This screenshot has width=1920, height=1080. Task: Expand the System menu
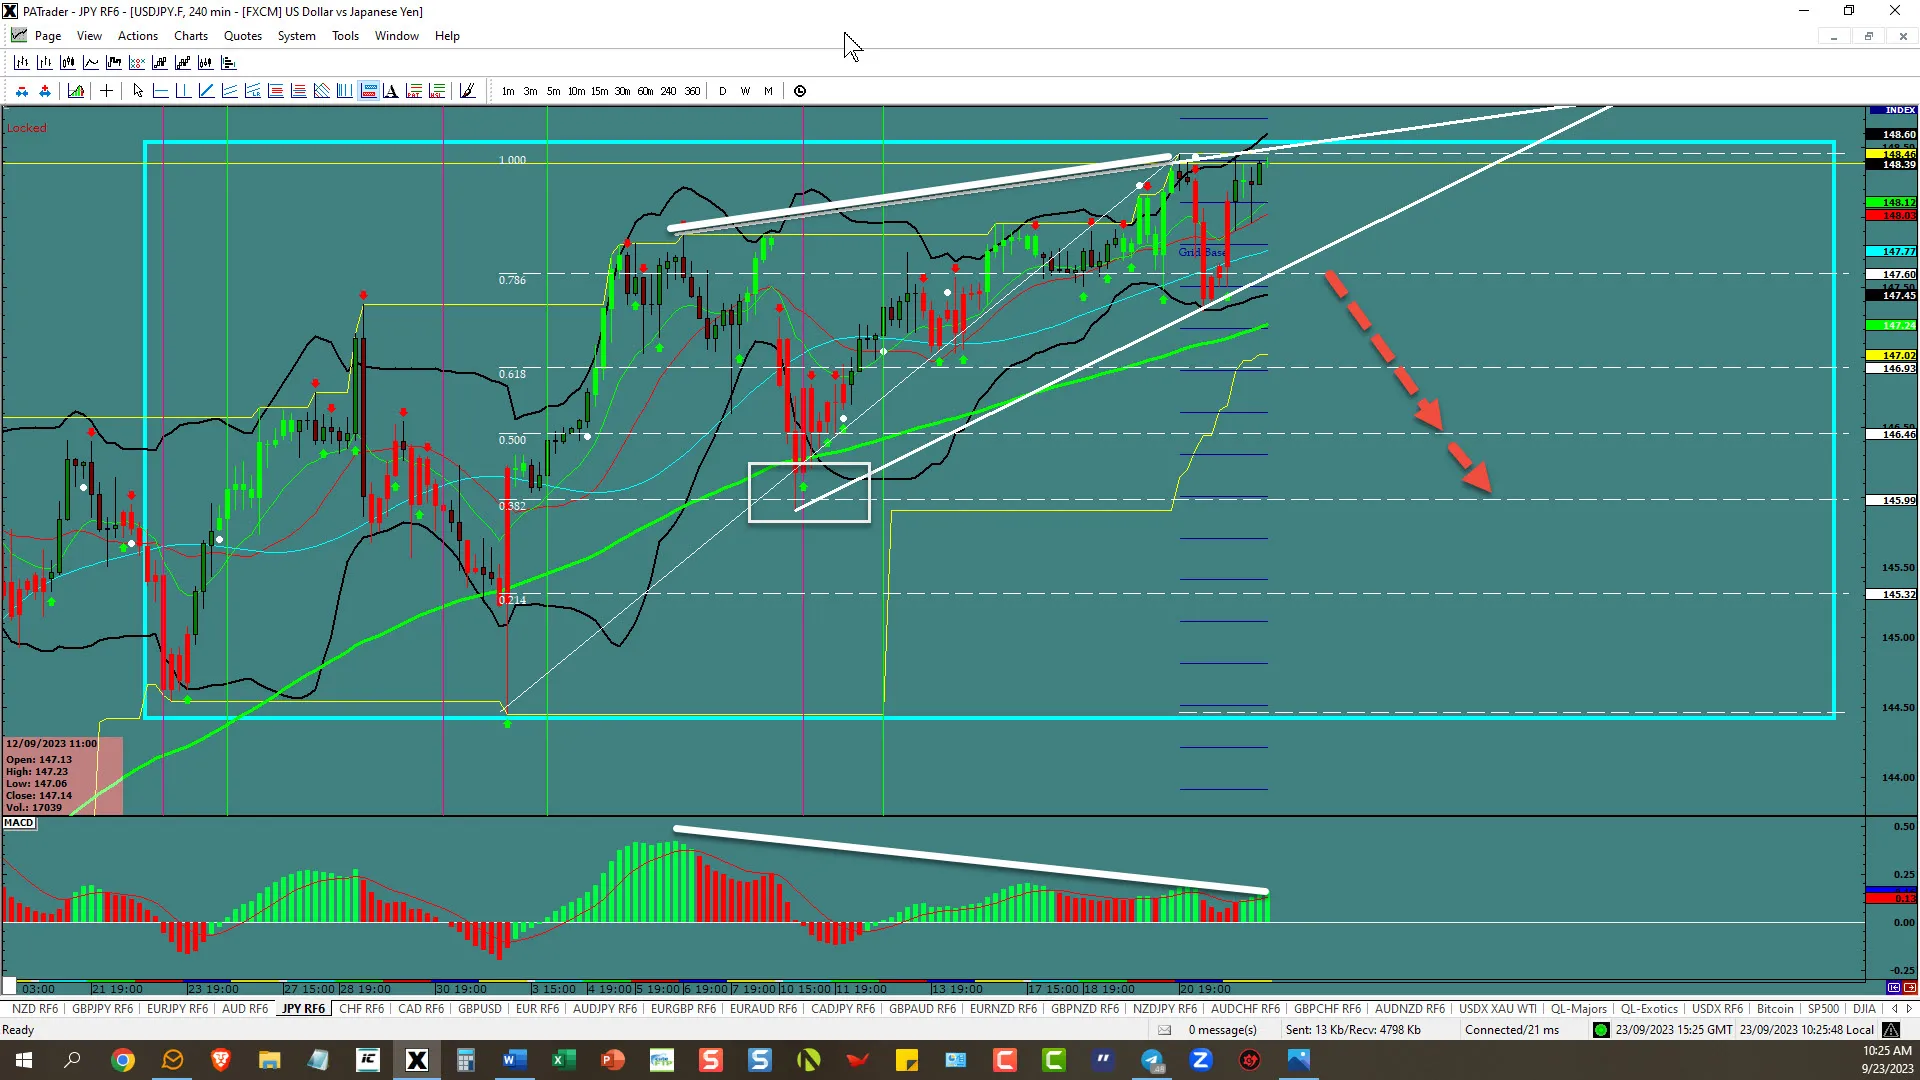(x=296, y=36)
